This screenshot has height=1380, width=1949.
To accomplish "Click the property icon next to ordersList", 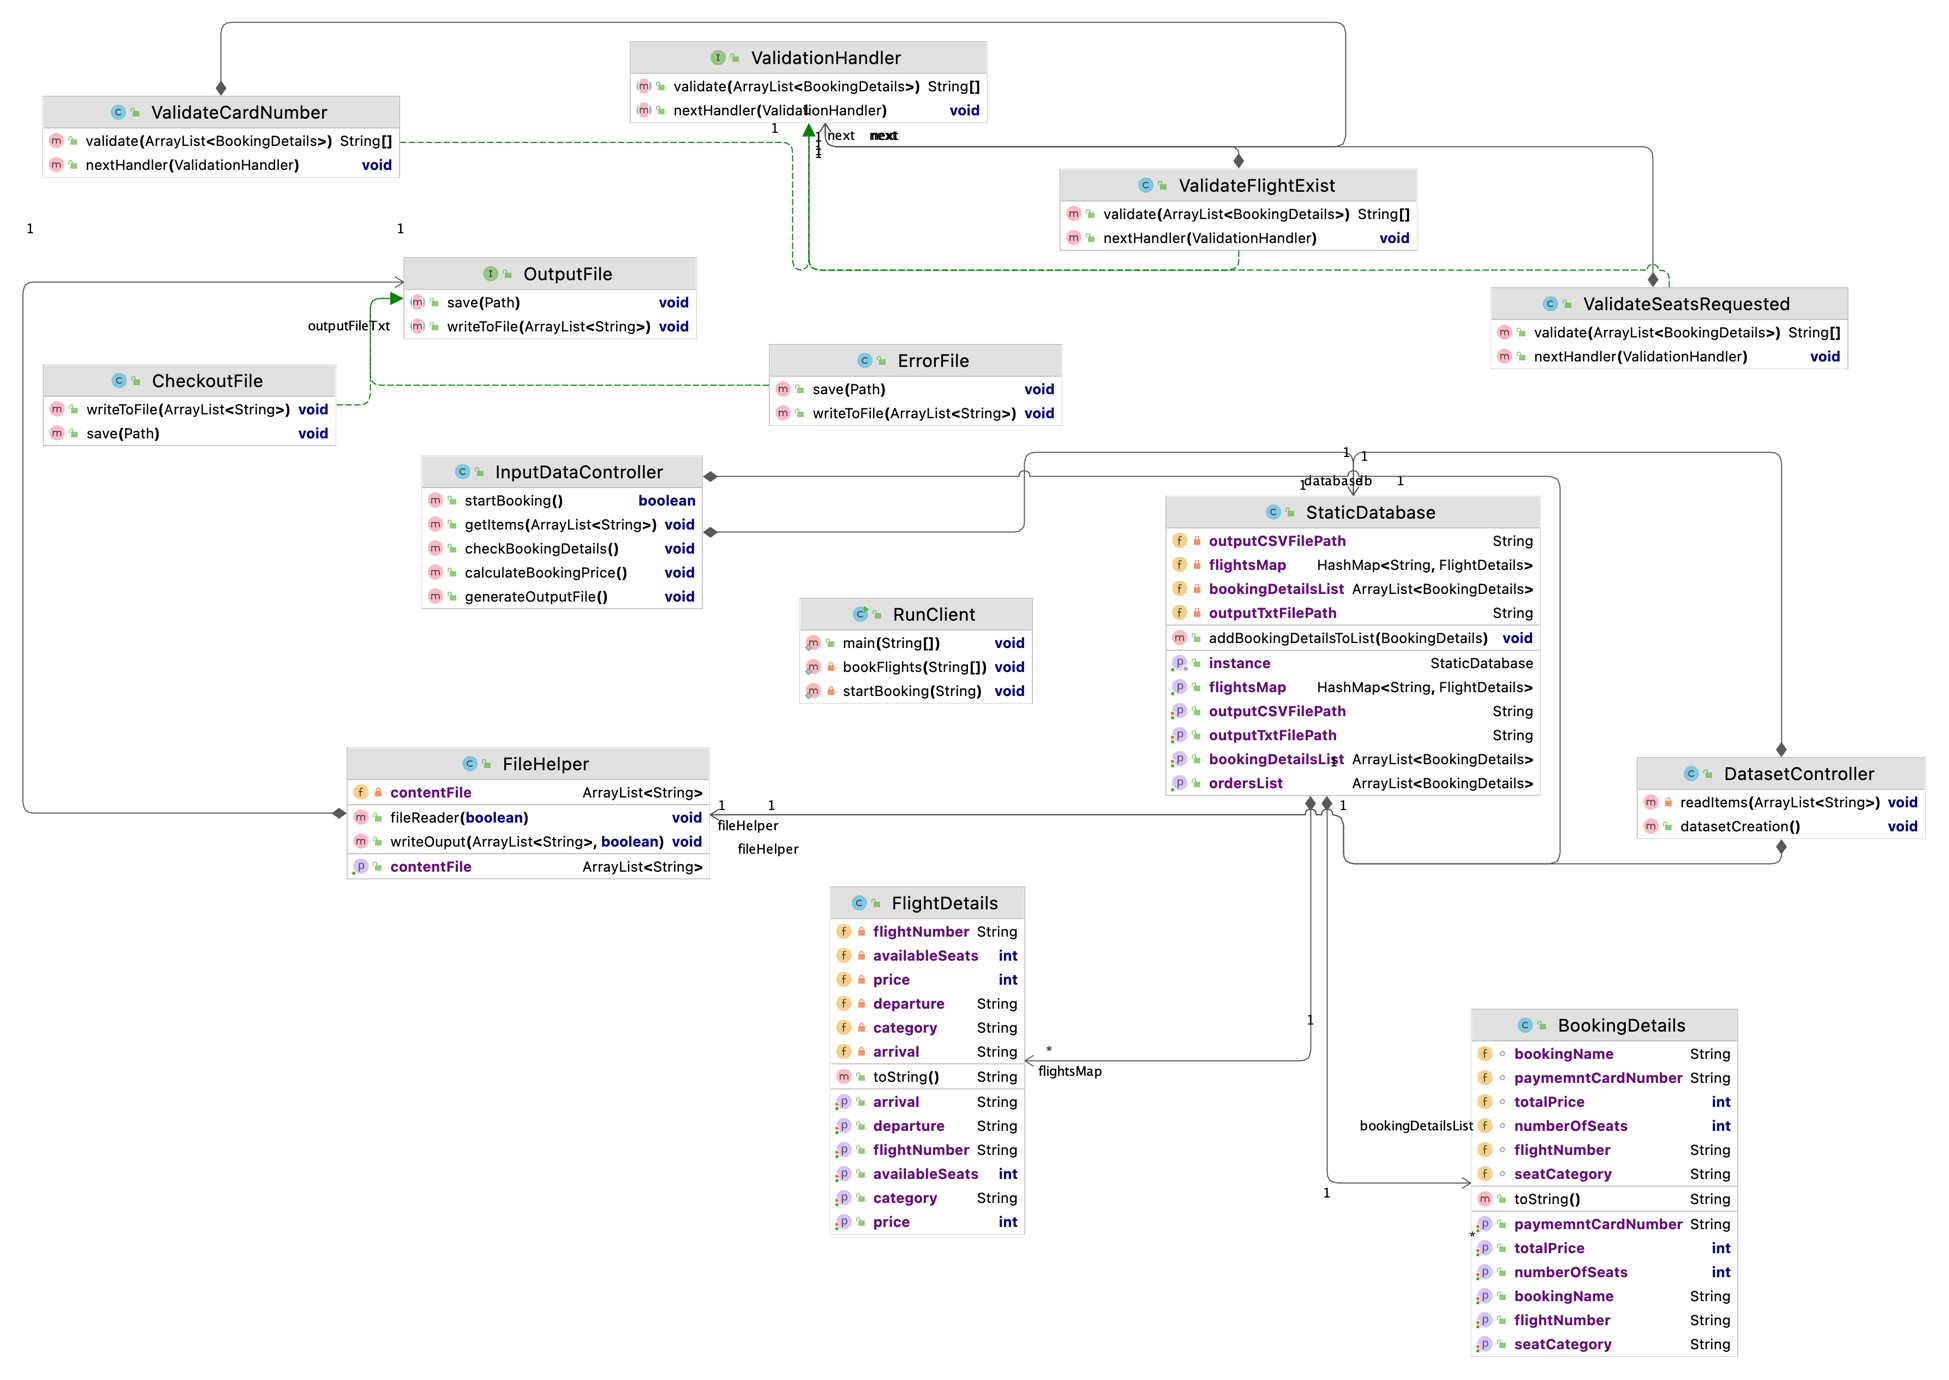I will pos(1179,784).
